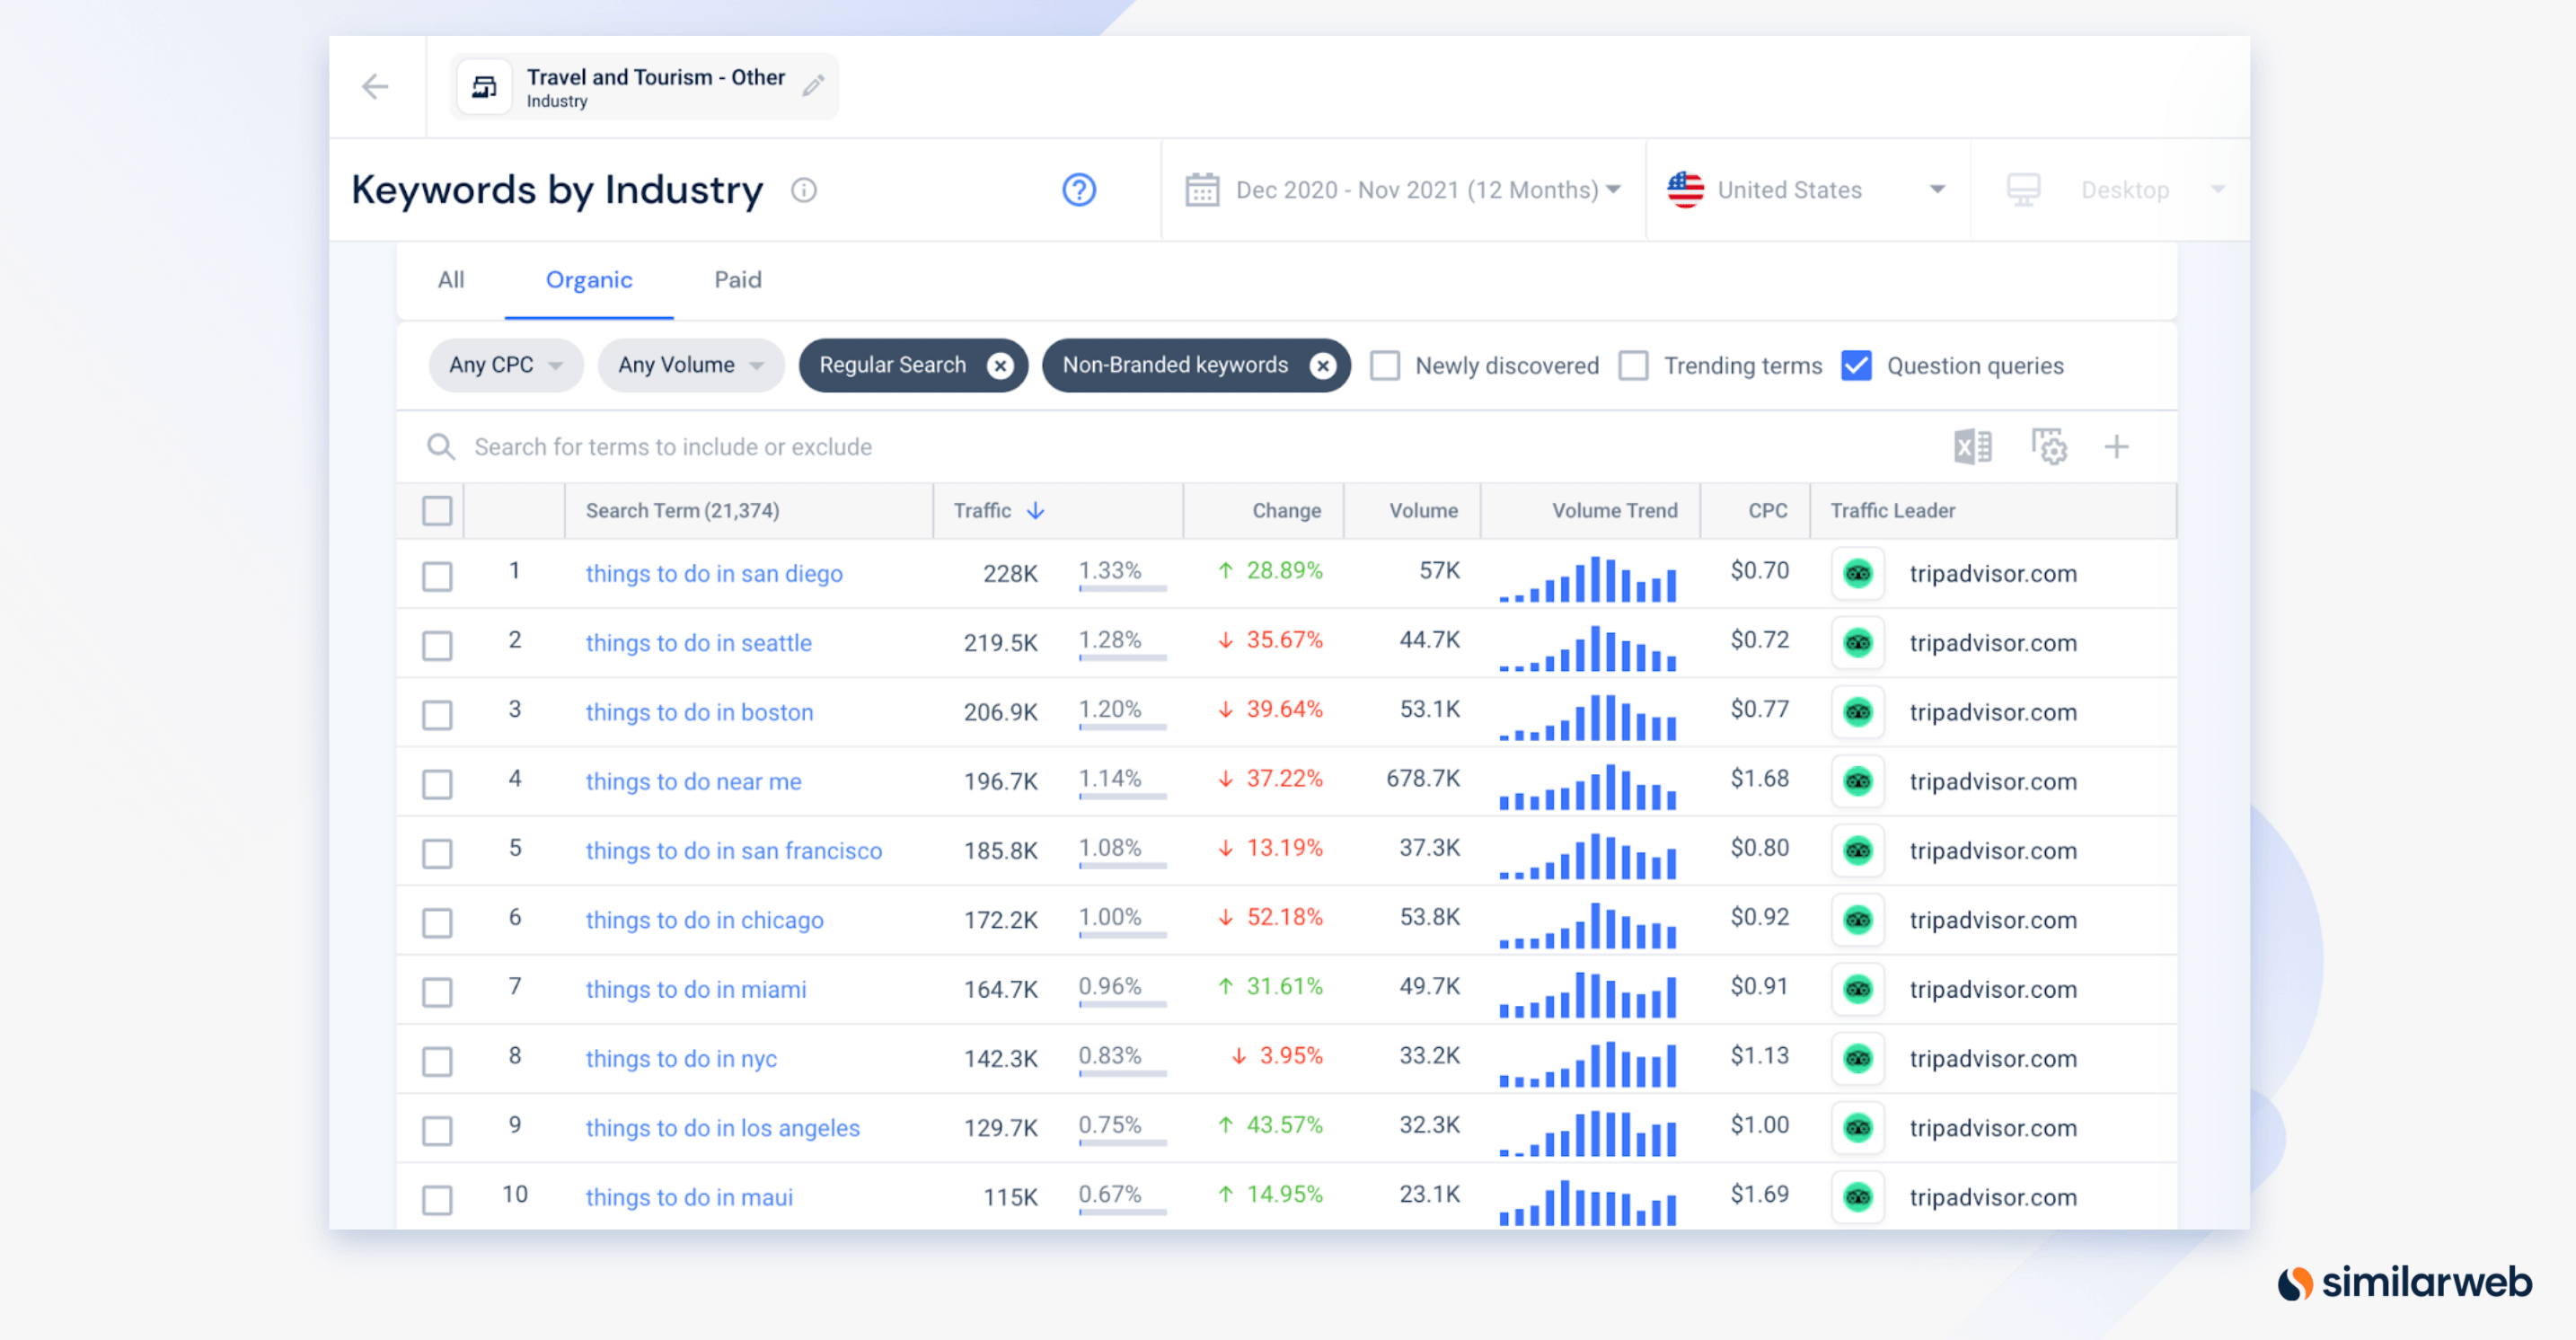
Task: Click tripadvisor icon in the los angeles row
Action: point(1858,1128)
